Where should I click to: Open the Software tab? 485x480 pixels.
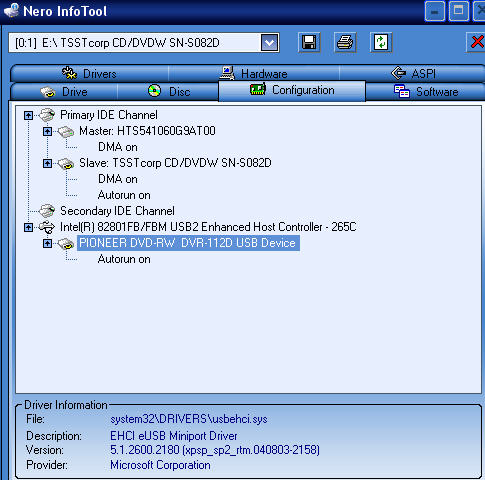[426, 92]
